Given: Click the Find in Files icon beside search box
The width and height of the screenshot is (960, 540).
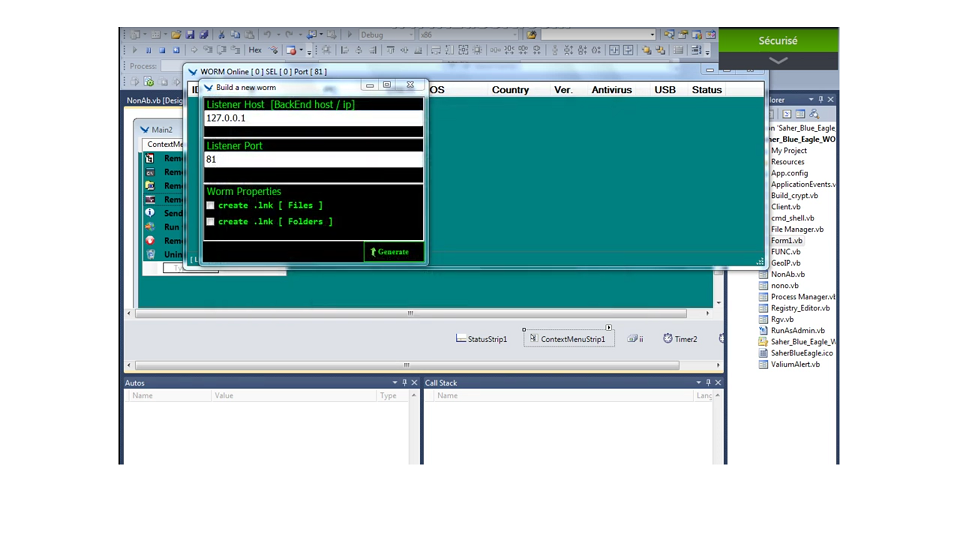Looking at the screenshot, I should [531, 34].
